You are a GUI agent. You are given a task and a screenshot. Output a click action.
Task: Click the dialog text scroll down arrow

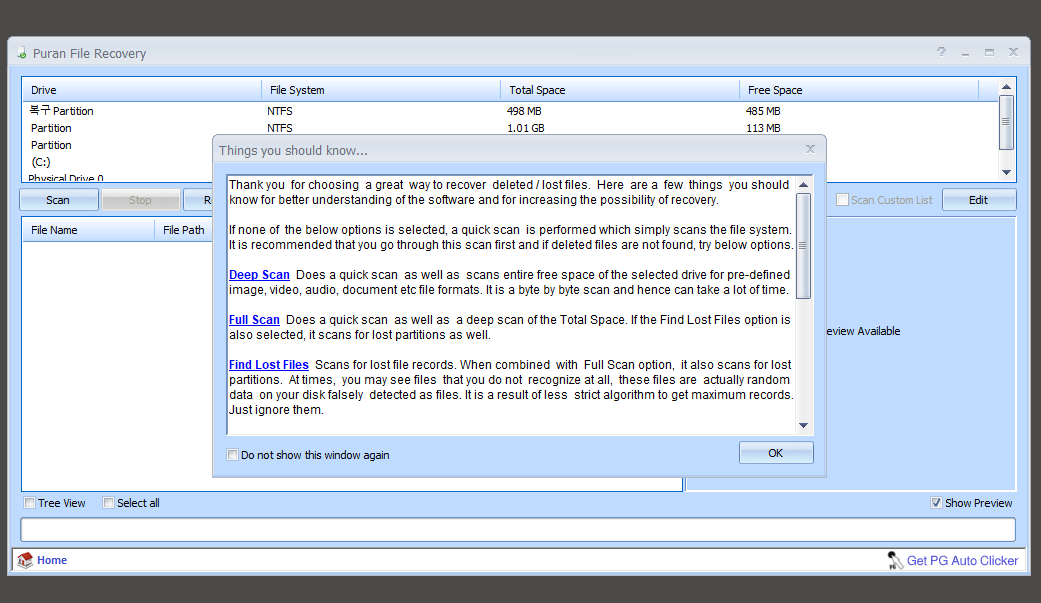tap(803, 426)
